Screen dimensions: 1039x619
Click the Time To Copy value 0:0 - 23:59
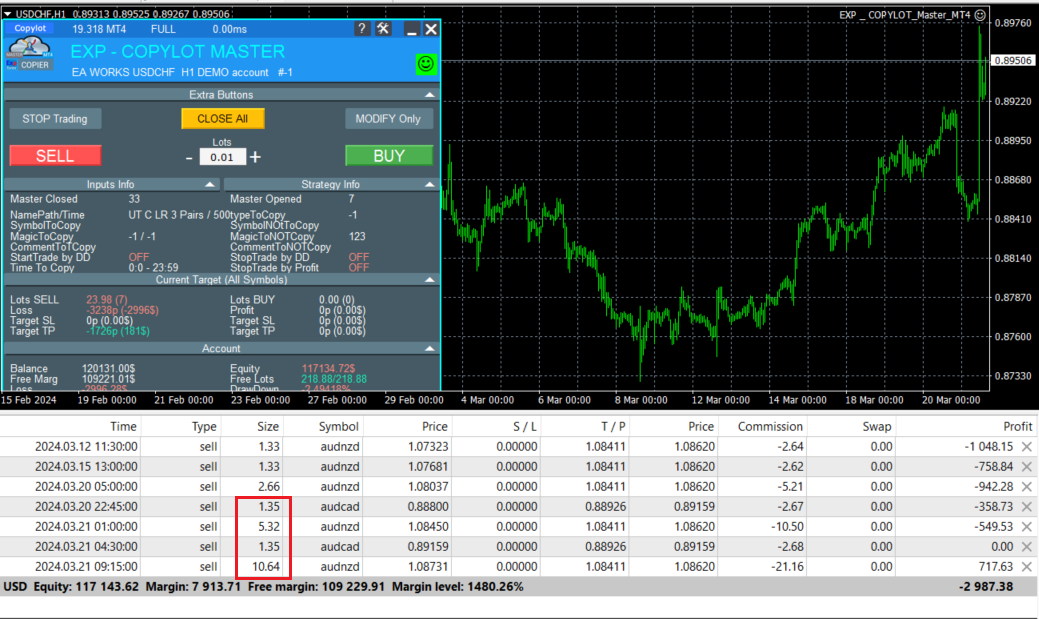point(153,268)
